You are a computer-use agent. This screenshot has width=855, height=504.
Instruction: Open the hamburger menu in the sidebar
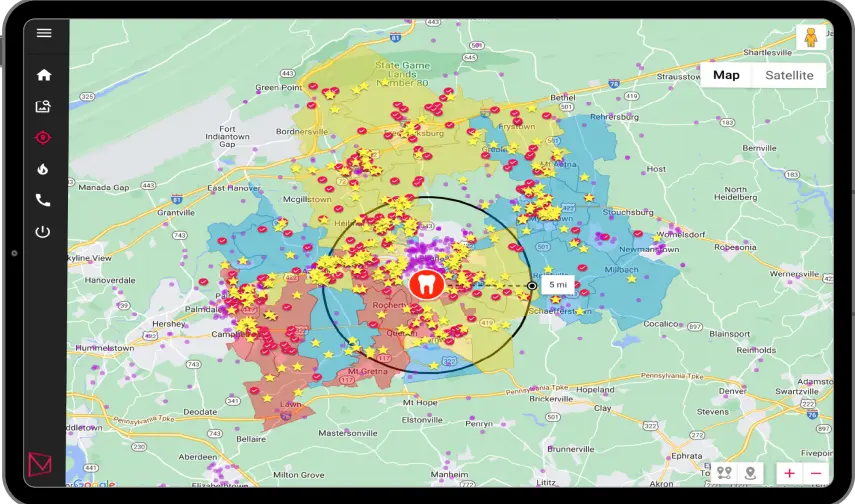[x=44, y=33]
